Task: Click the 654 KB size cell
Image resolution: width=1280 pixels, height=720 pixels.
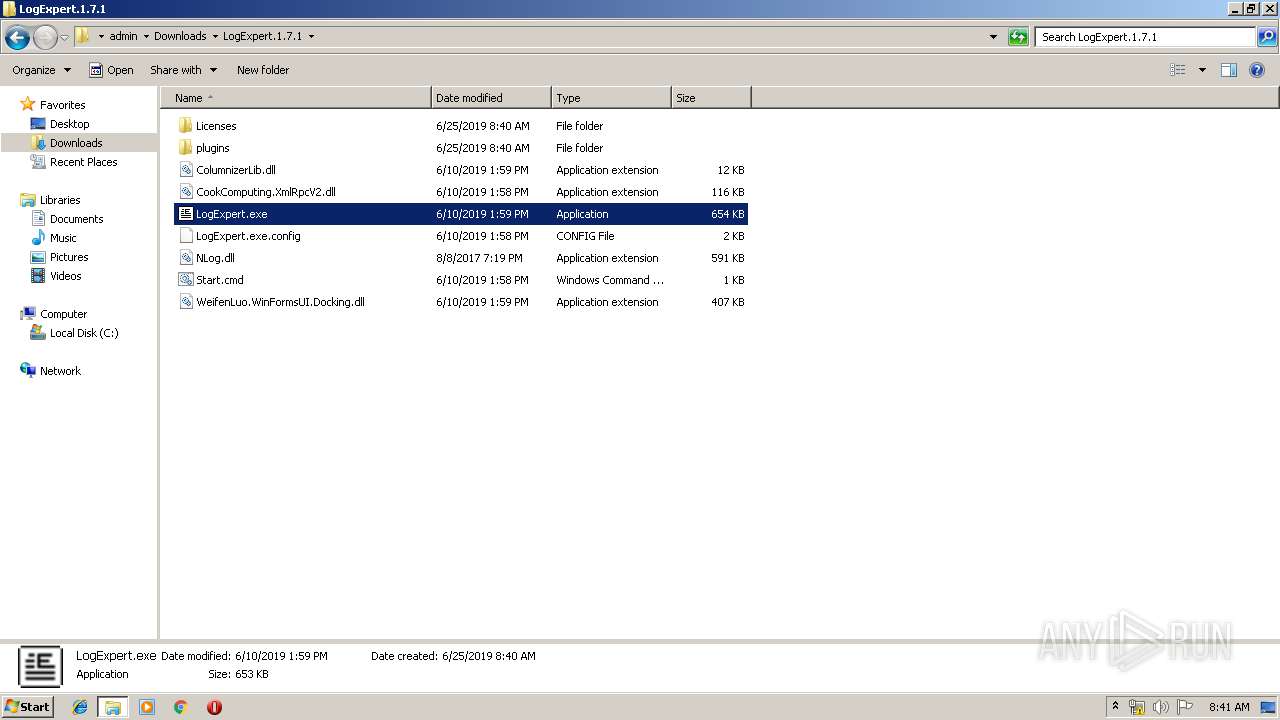Action: point(727,214)
